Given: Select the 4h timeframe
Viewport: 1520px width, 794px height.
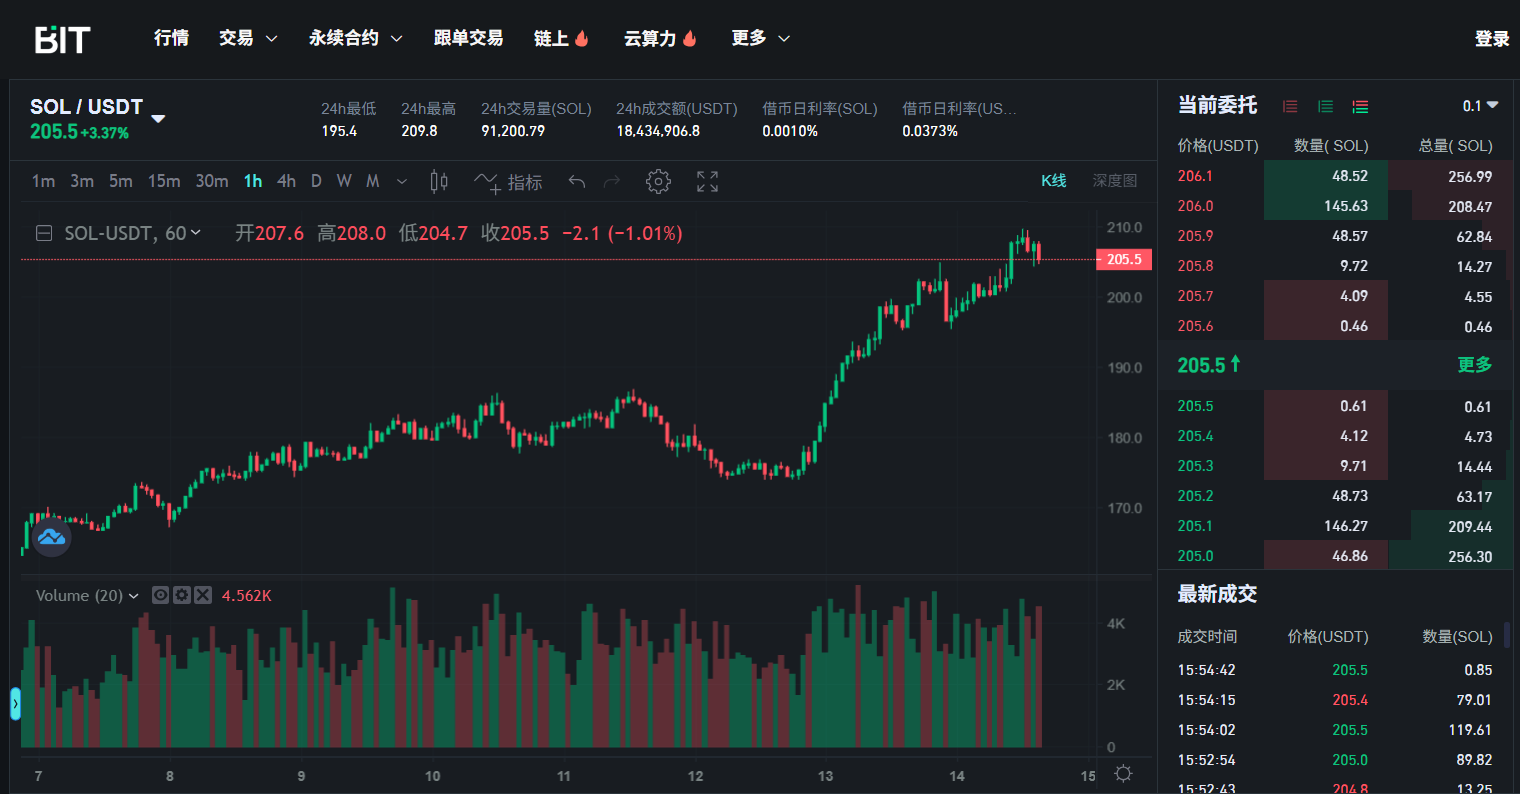Looking at the screenshot, I should point(286,181).
